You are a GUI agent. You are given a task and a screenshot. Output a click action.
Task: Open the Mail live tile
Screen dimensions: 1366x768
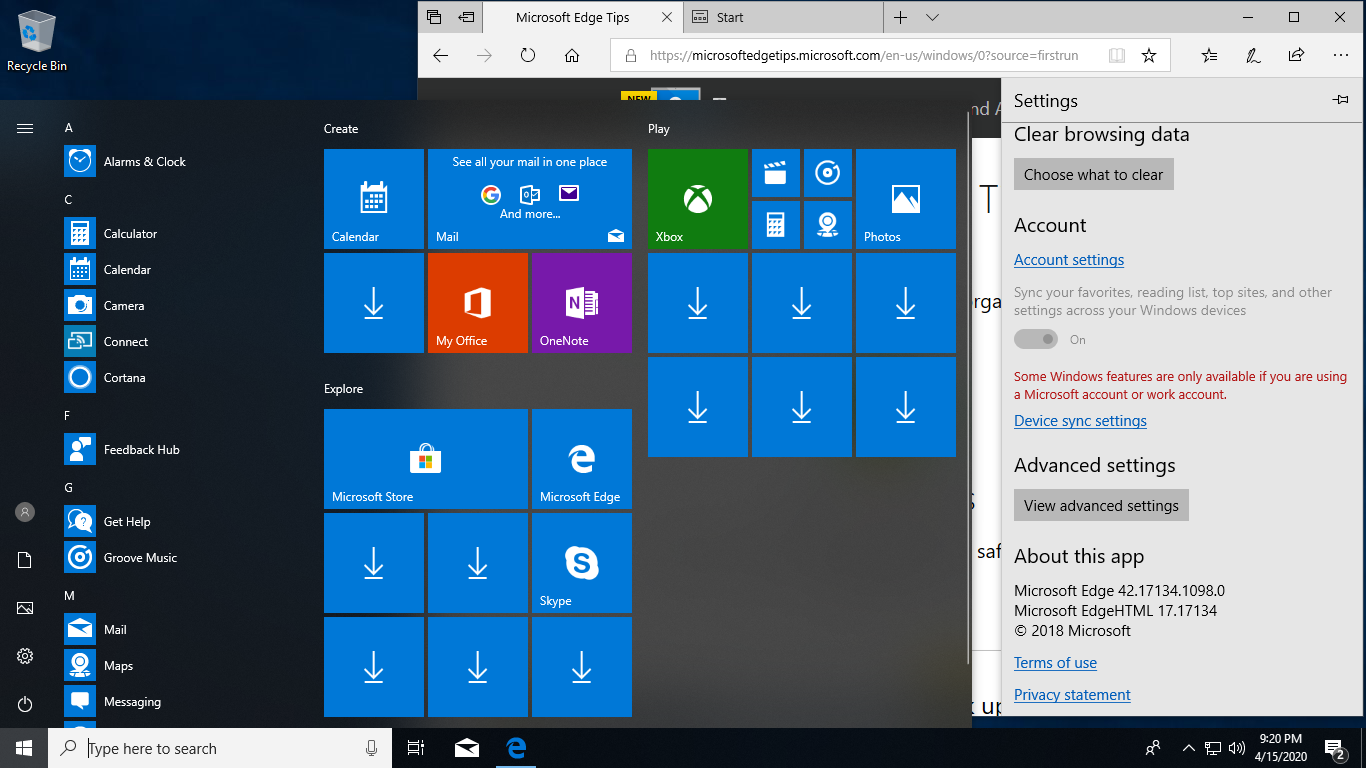(x=530, y=199)
